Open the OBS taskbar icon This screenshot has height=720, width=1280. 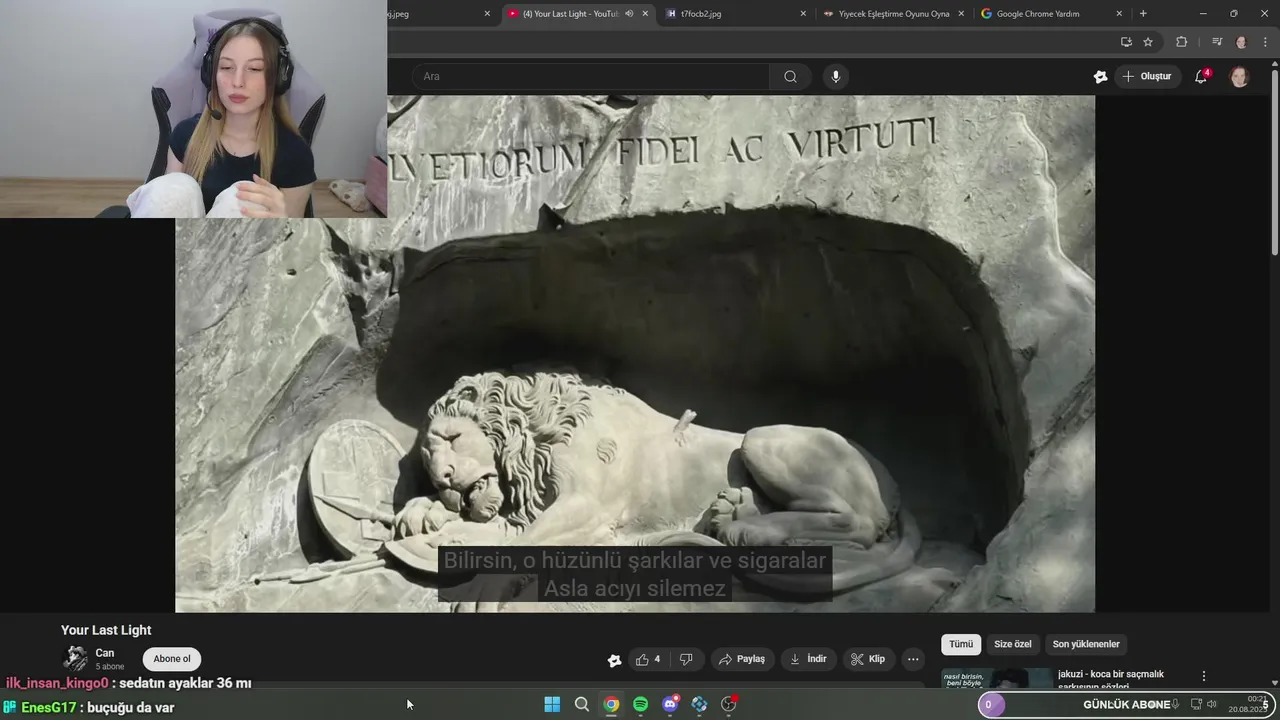(x=729, y=705)
